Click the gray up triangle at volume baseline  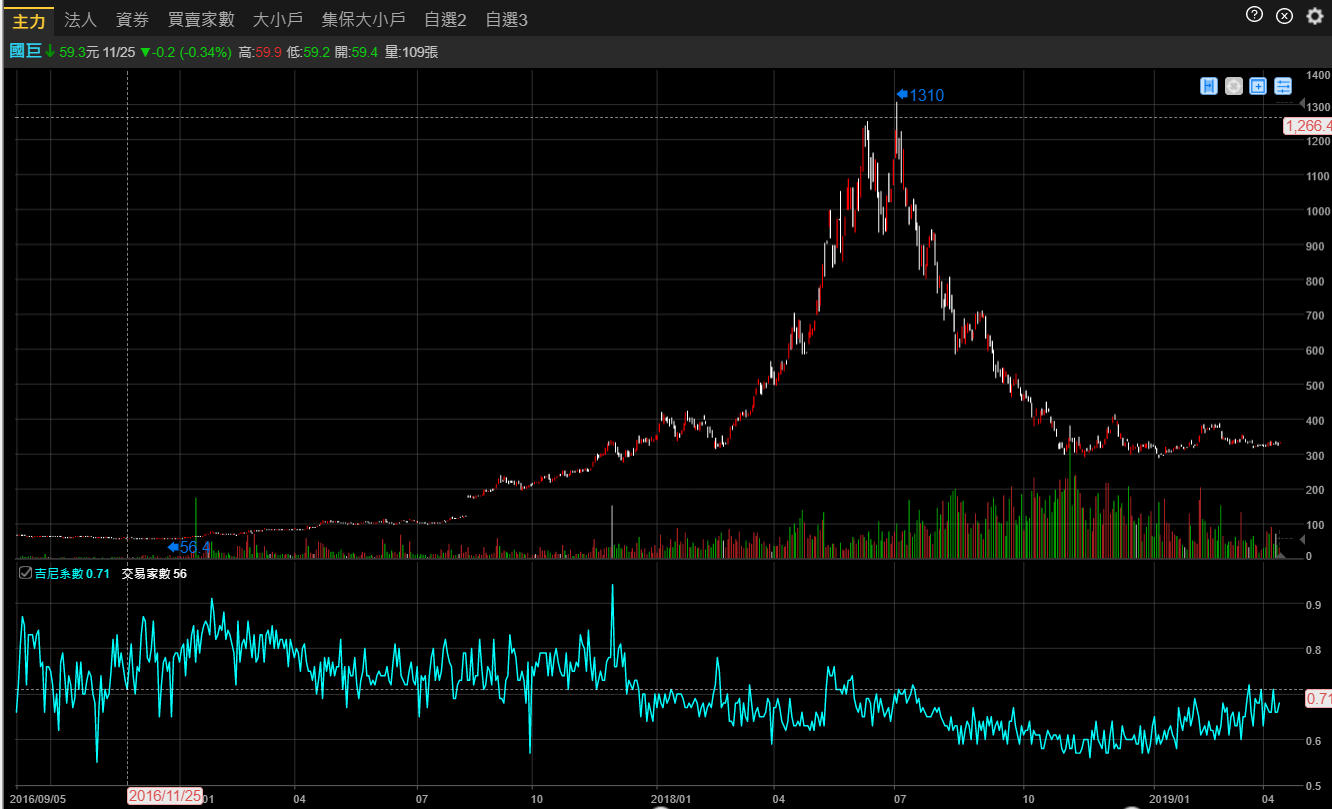1282,553
